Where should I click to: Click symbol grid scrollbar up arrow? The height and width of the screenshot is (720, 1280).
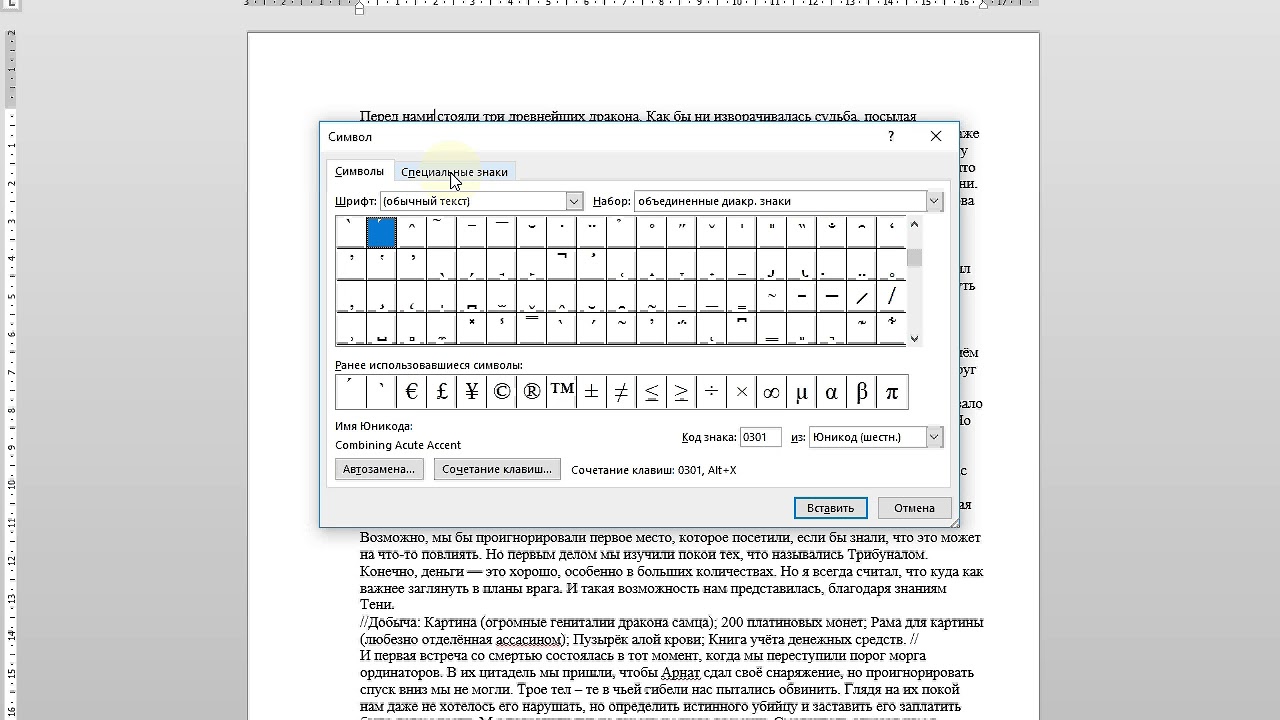pos(914,224)
